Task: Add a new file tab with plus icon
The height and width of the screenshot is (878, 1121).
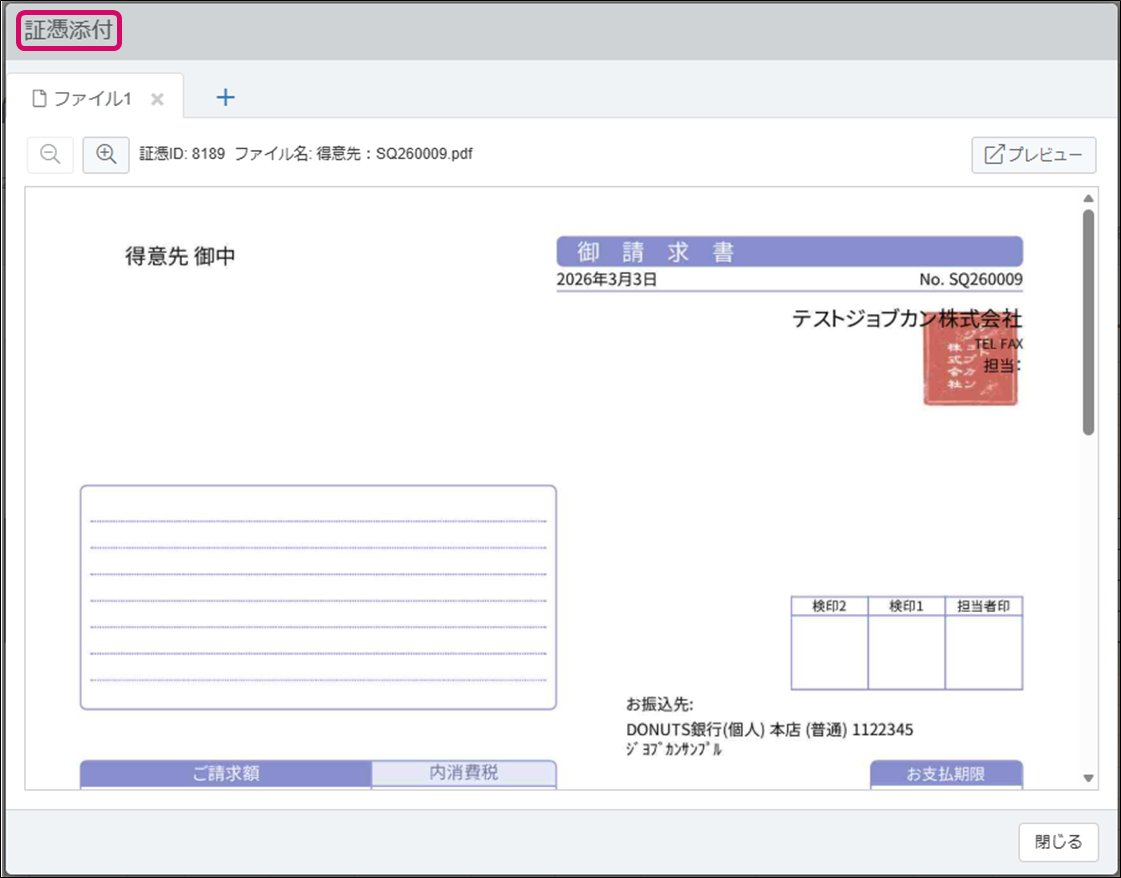Action: click(x=226, y=97)
